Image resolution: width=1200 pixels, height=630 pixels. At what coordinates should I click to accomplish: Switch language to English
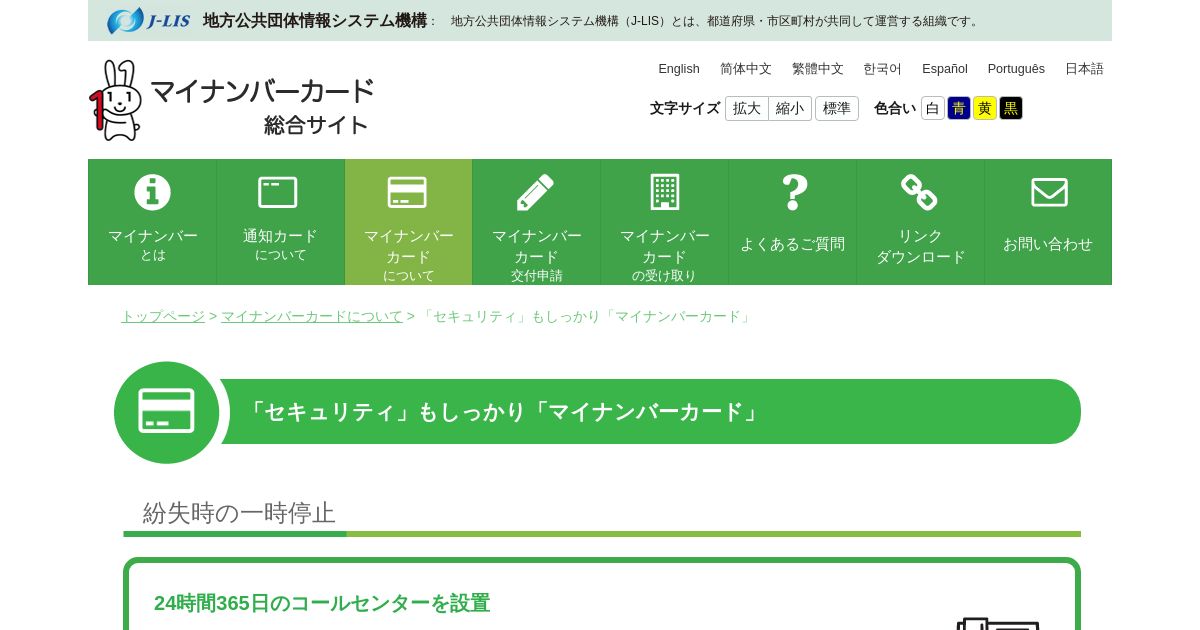click(679, 69)
